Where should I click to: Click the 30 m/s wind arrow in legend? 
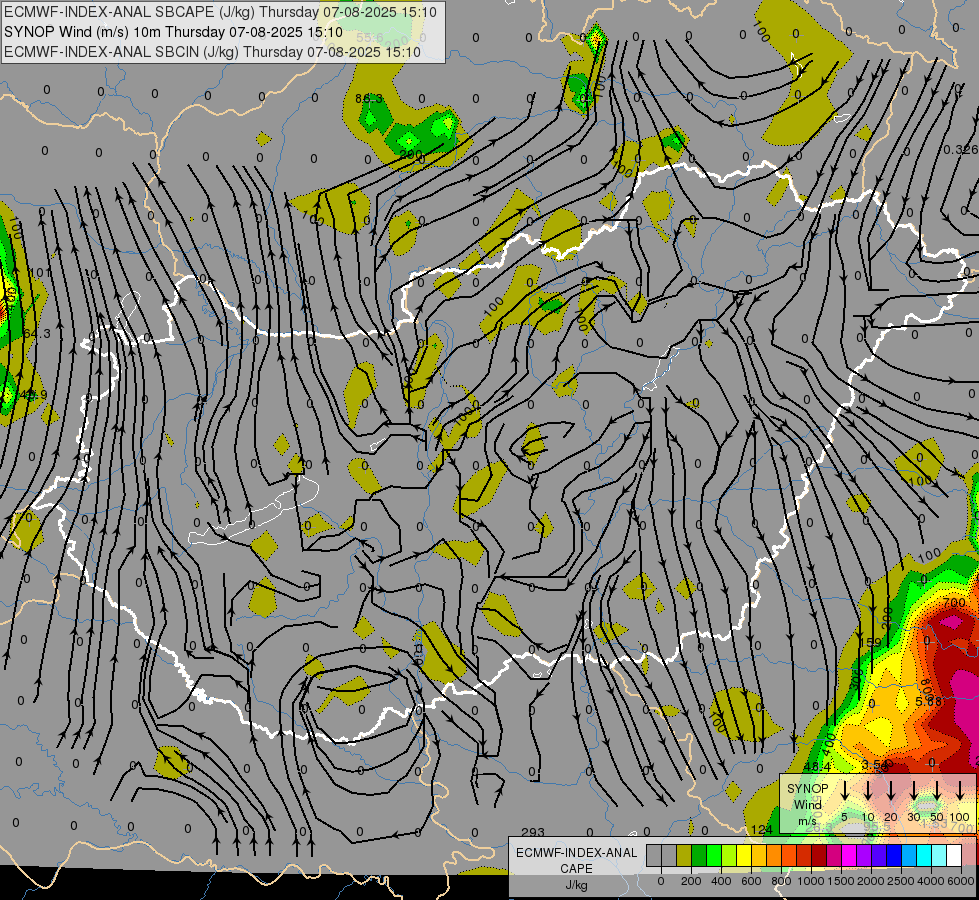(913, 791)
